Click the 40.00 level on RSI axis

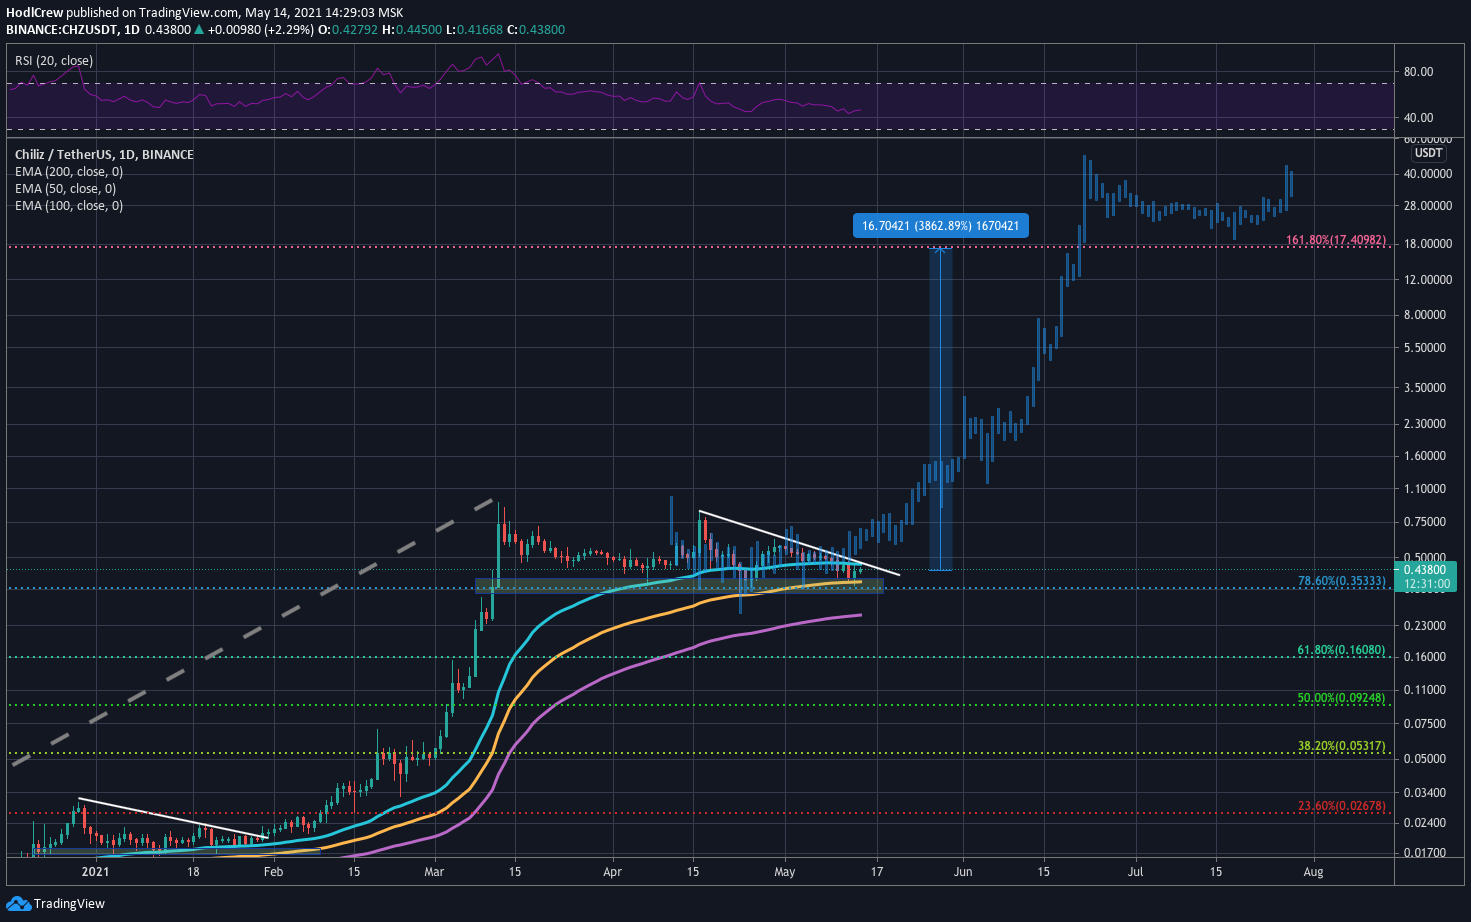point(1418,118)
